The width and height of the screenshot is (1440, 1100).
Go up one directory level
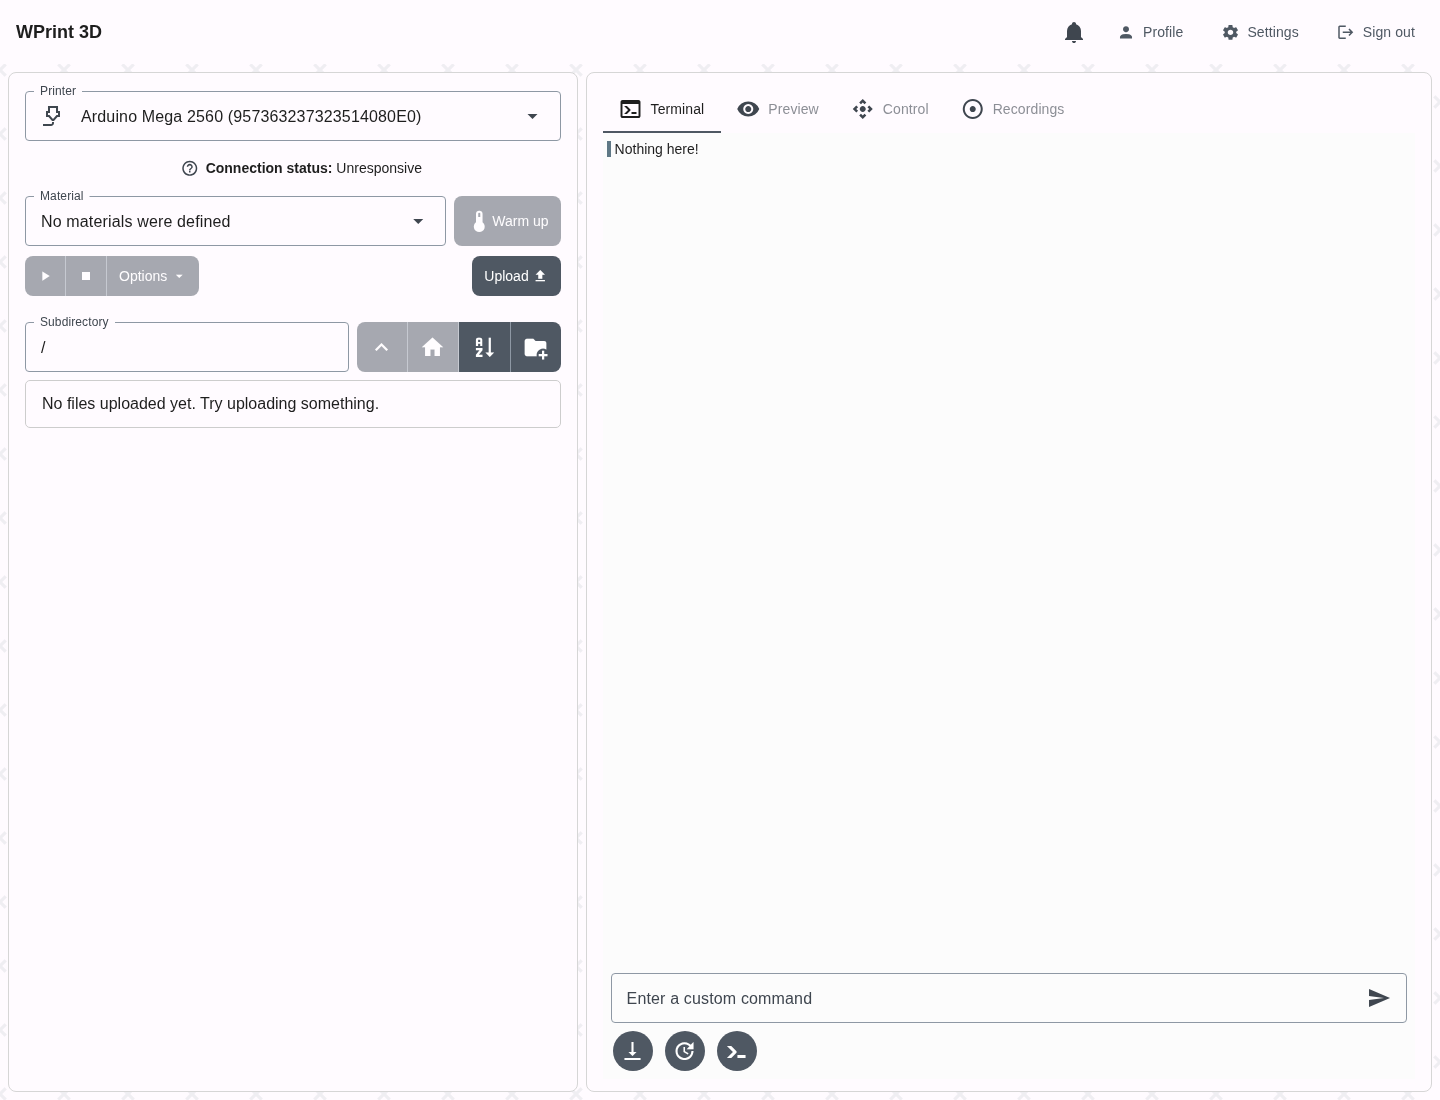pyautogui.click(x=382, y=347)
